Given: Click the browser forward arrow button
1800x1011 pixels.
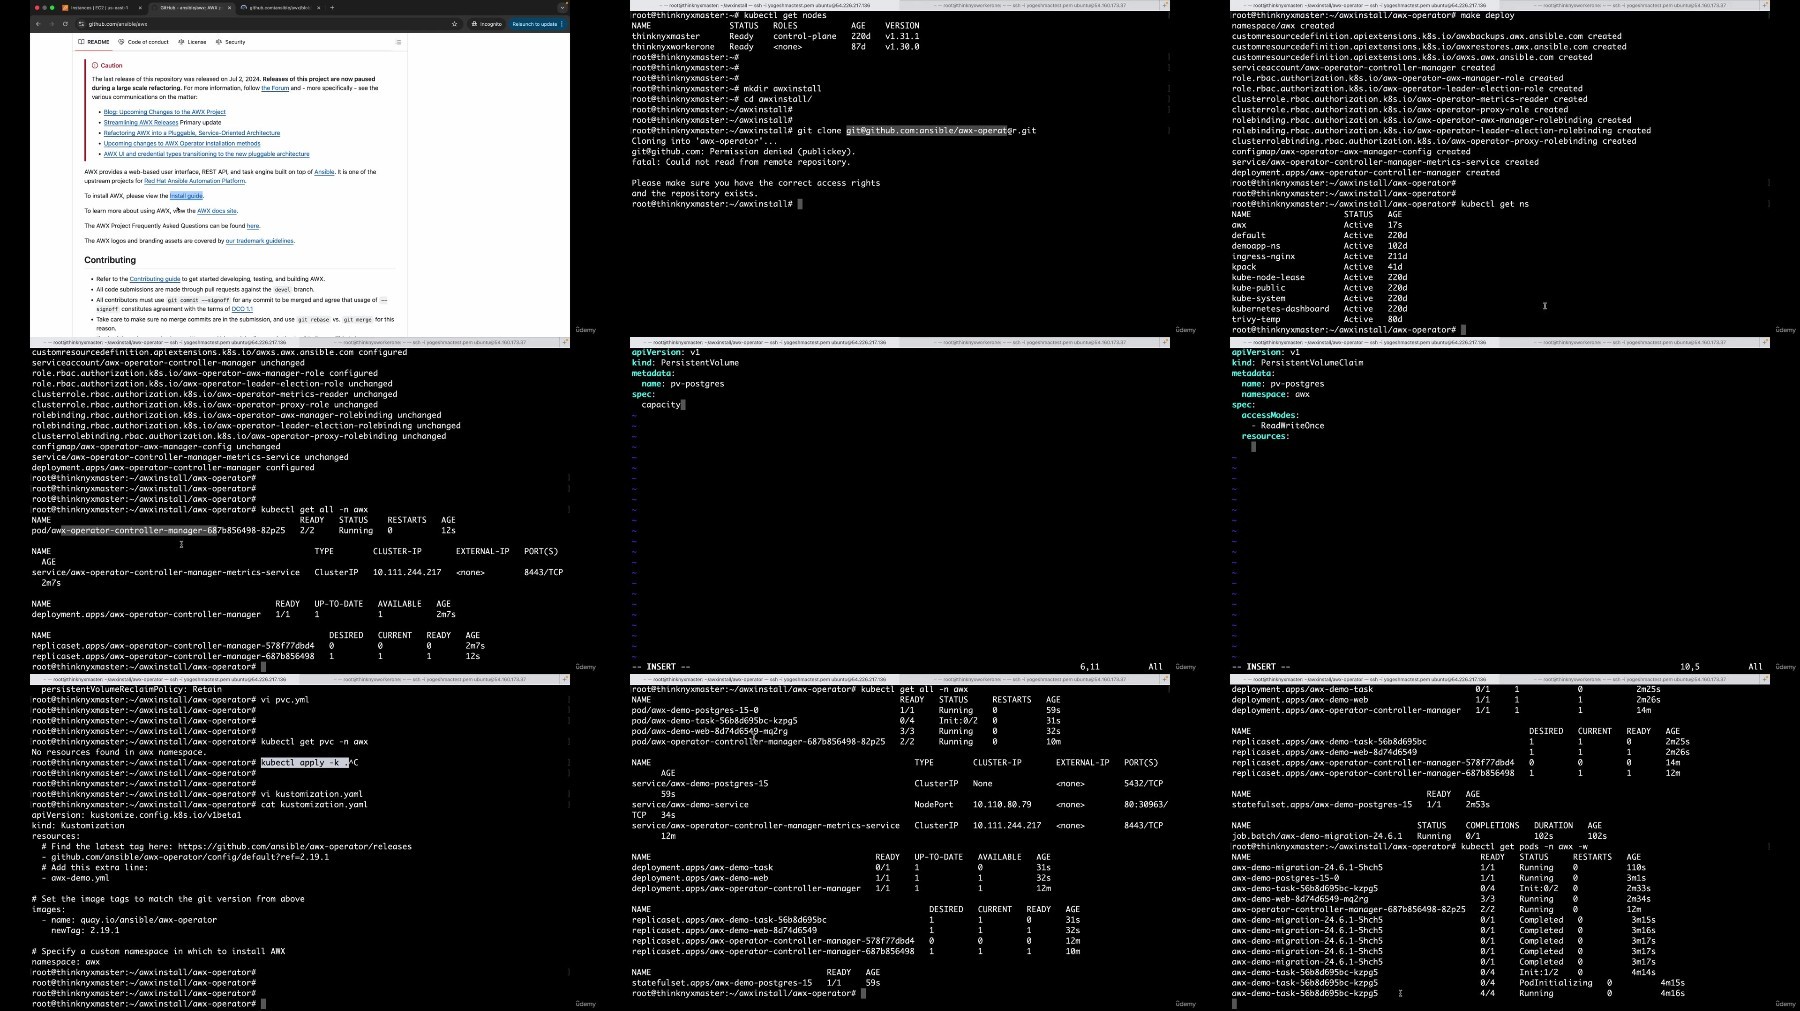Looking at the screenshot, I should [x=52, y=24].
